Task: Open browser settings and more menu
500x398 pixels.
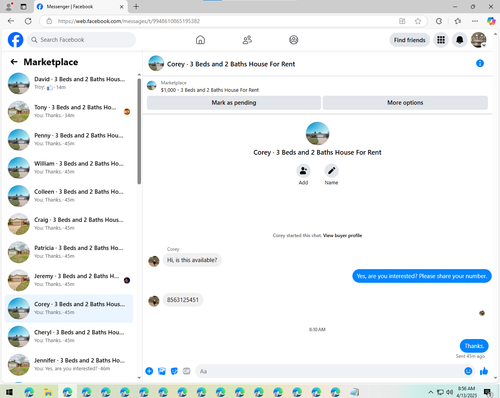Action: (475, 21)
